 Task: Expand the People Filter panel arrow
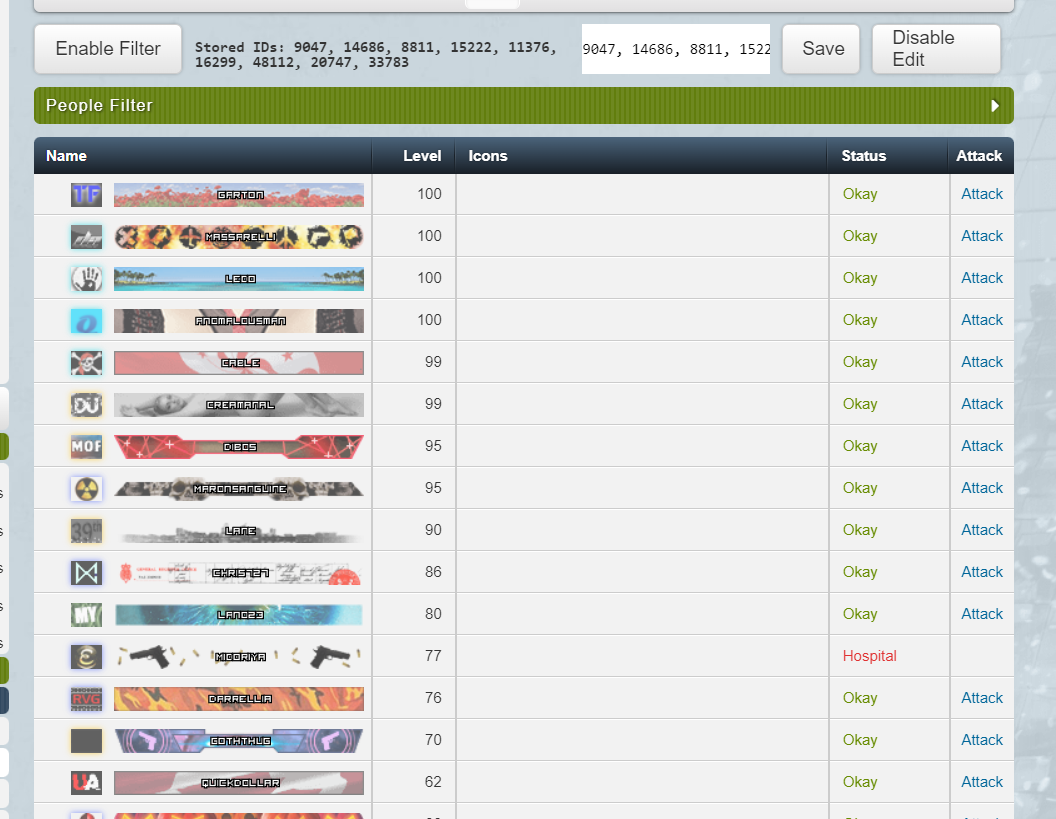click(995, 106)
